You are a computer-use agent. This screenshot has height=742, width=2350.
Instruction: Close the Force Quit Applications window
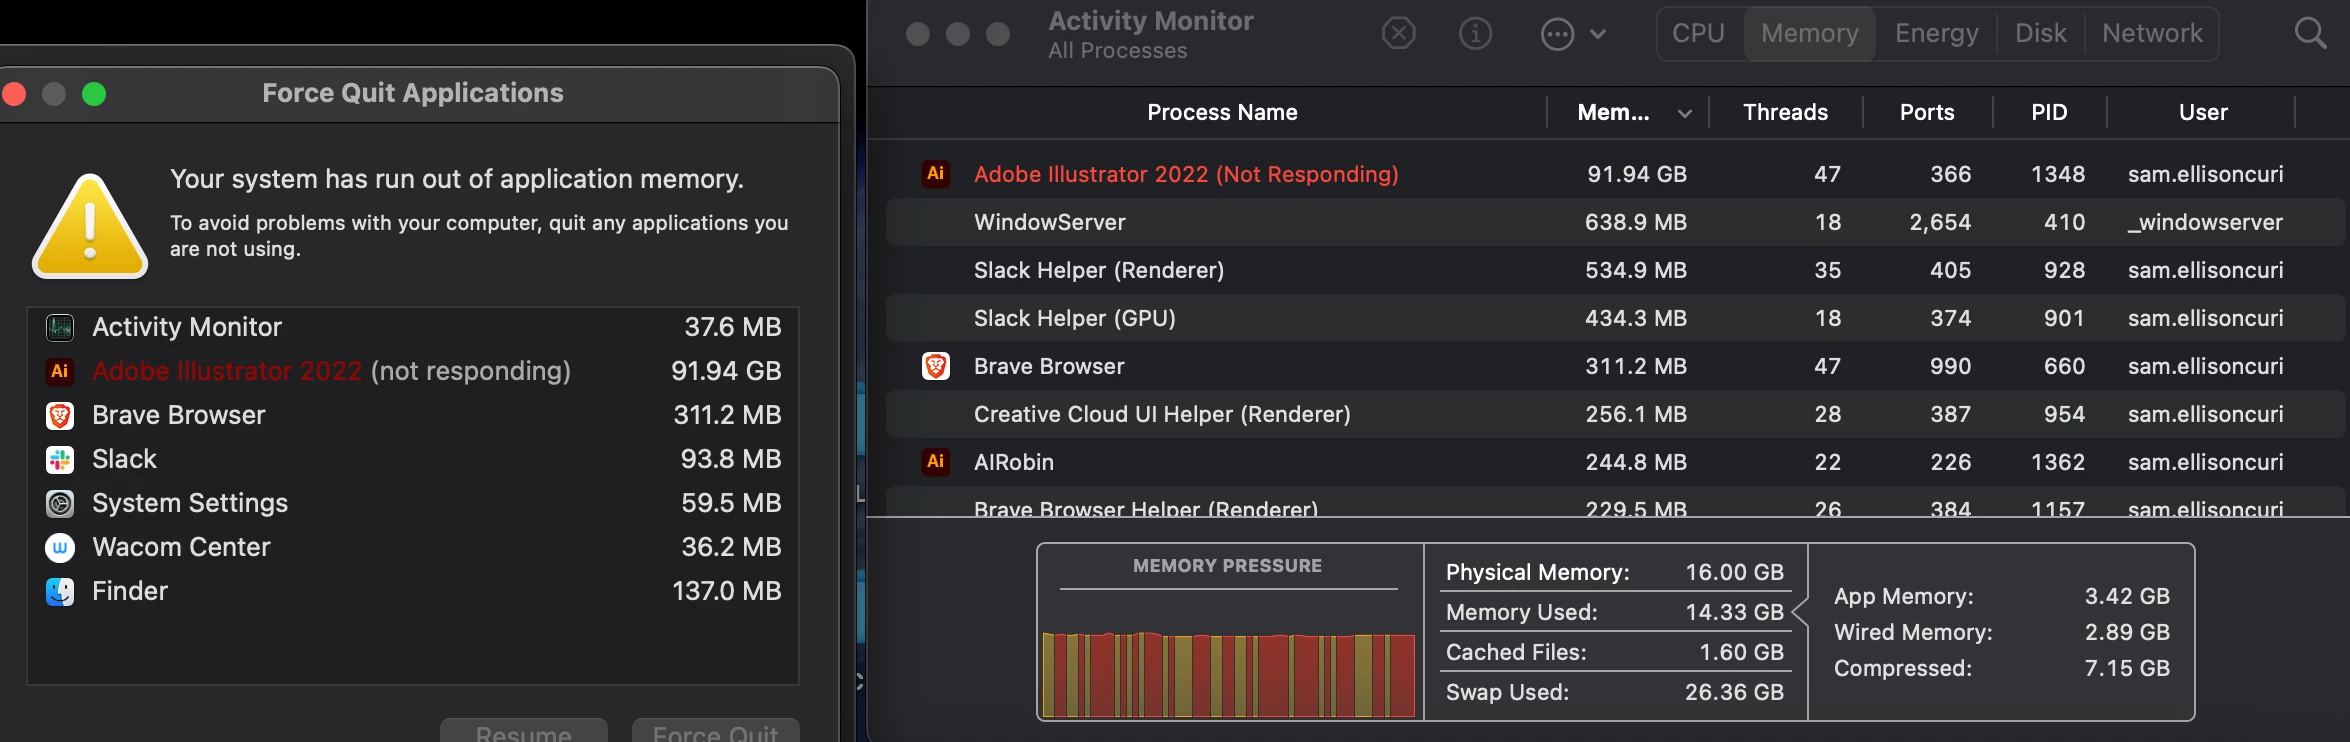14,94
